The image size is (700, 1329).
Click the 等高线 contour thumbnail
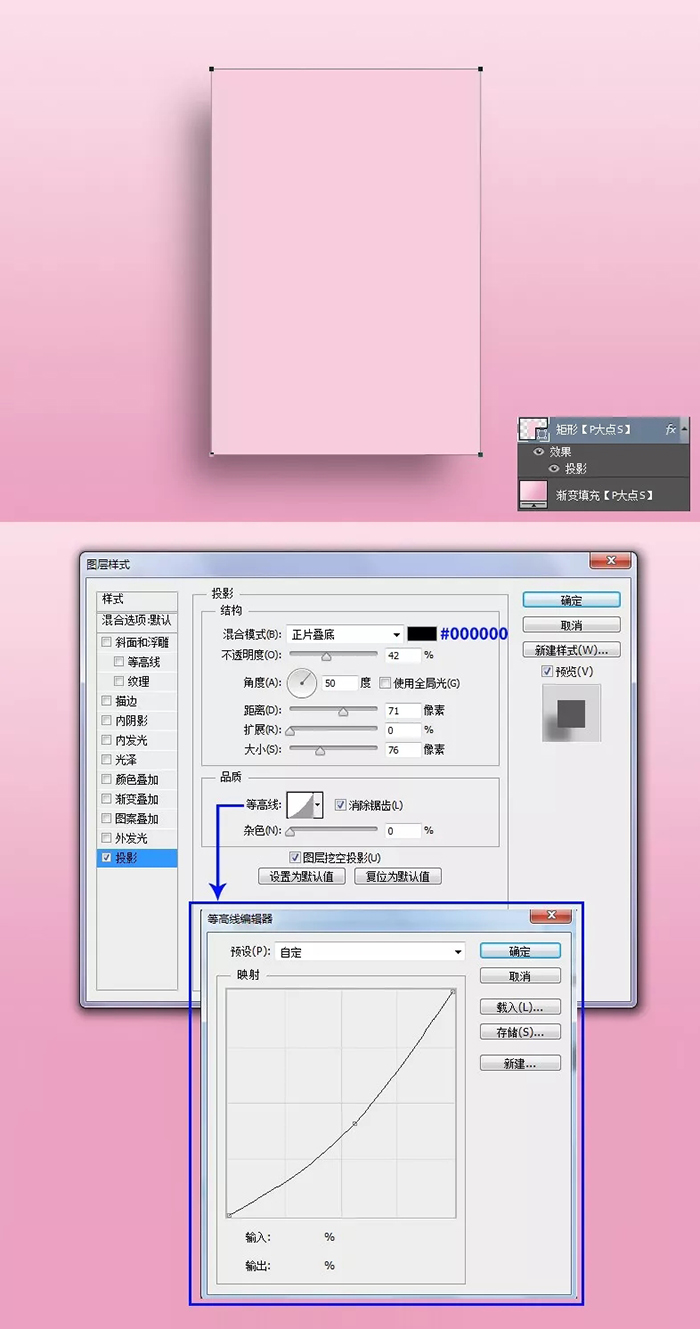(300, 804)
